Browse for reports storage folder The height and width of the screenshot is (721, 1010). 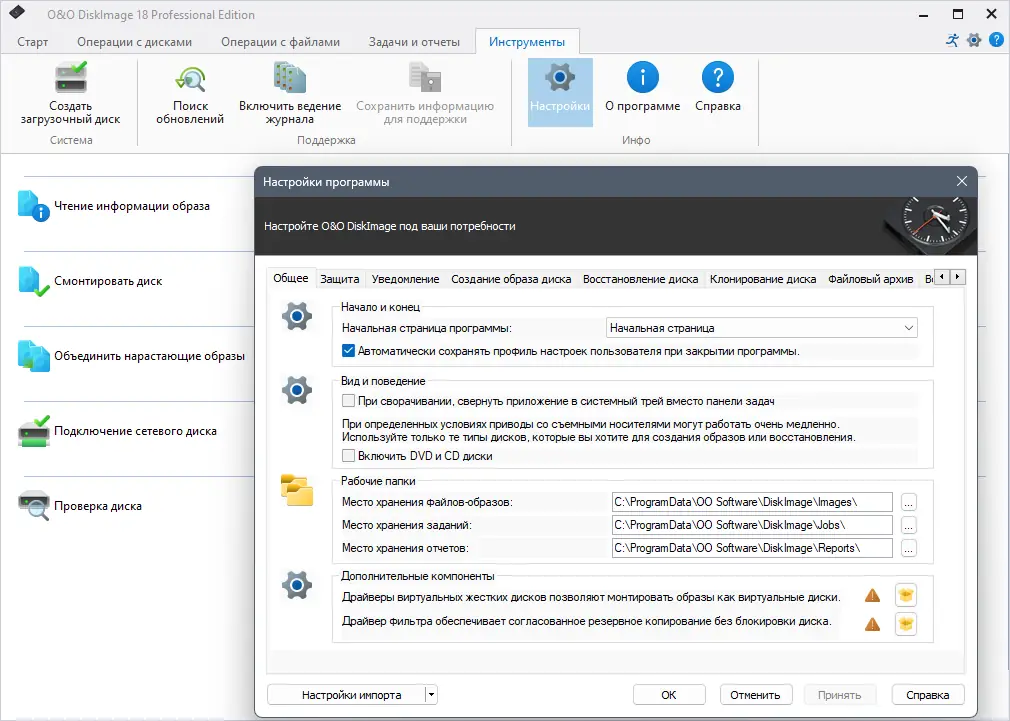[908, 548]
